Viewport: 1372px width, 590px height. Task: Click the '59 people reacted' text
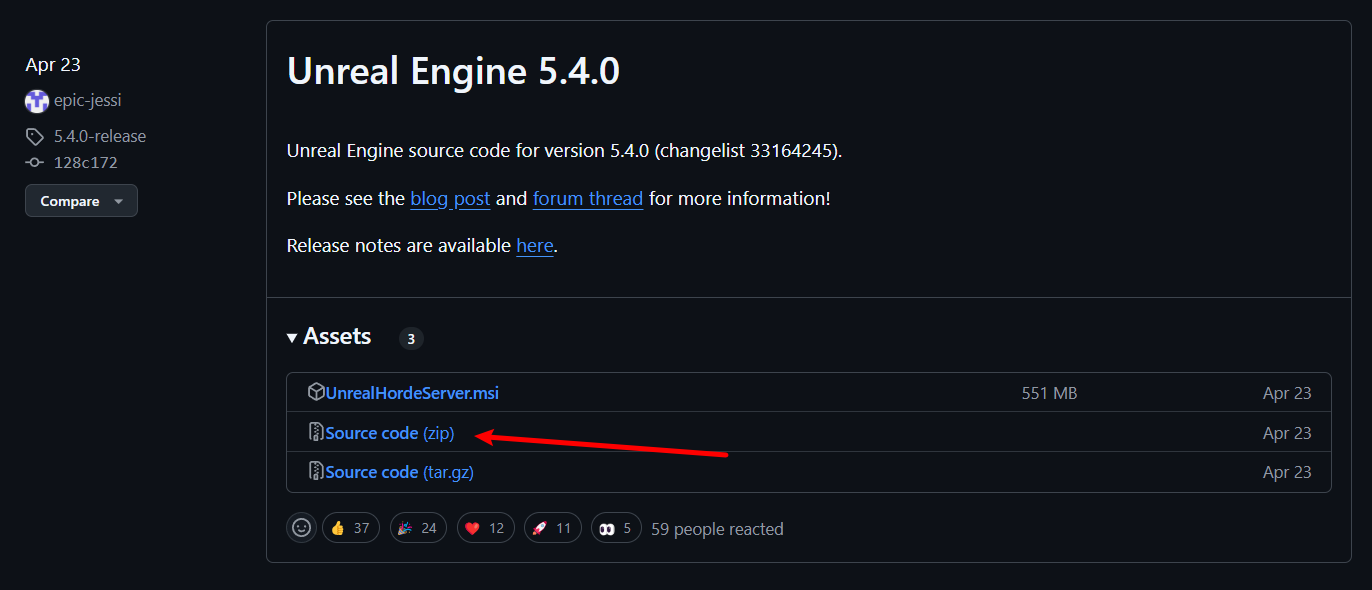[x=717, y=529]
